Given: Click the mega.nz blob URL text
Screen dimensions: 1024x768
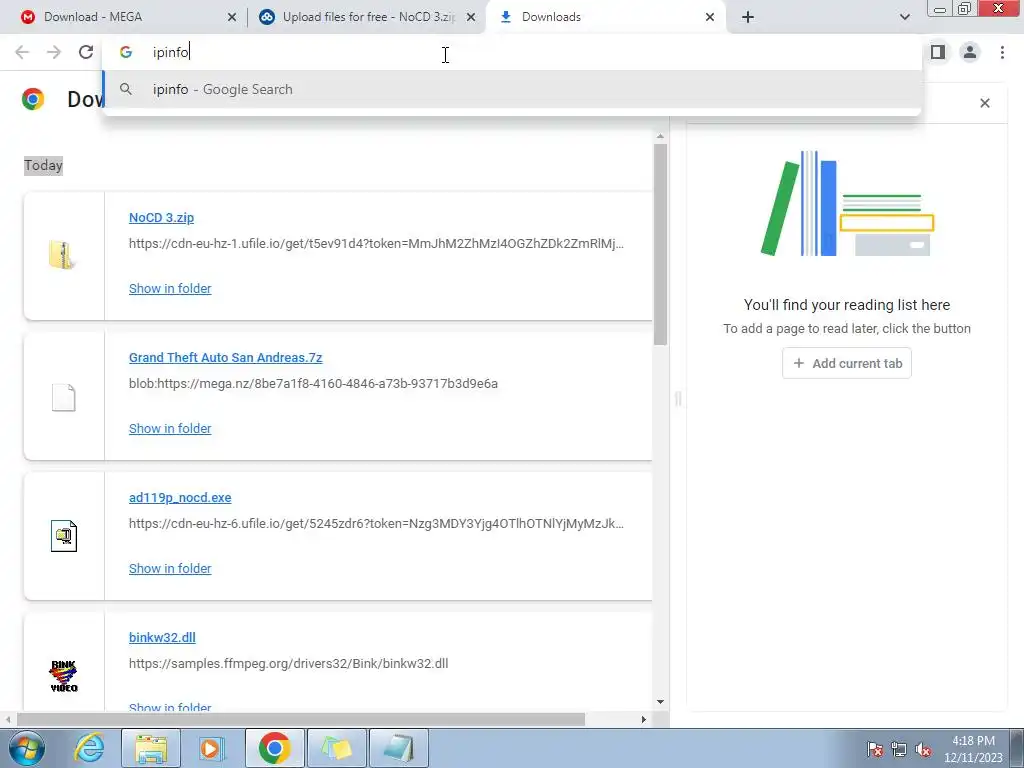Looking at the screenshot, I should 313,383.
